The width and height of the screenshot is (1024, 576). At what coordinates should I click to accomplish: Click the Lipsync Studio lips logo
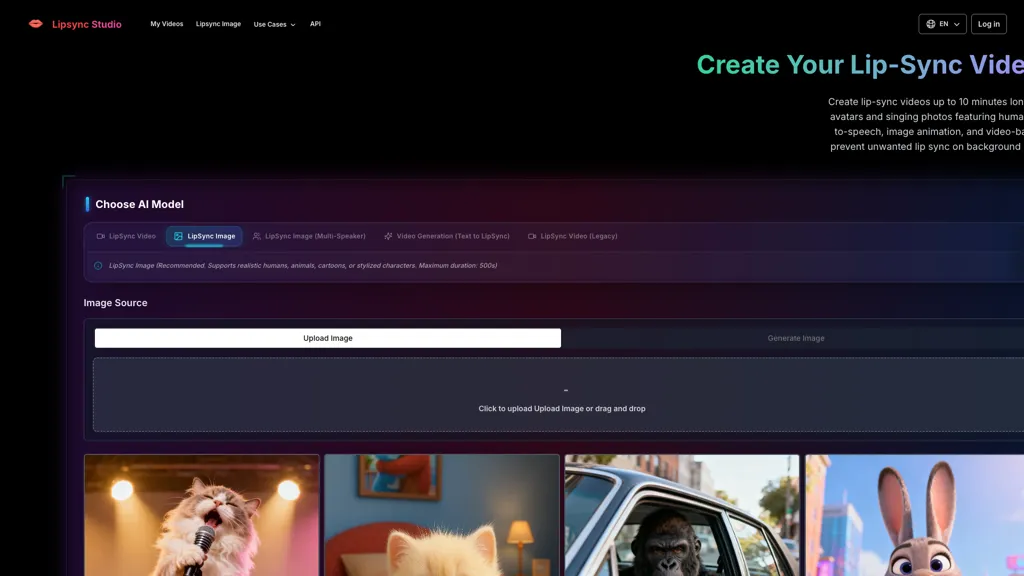coord(36,23)
